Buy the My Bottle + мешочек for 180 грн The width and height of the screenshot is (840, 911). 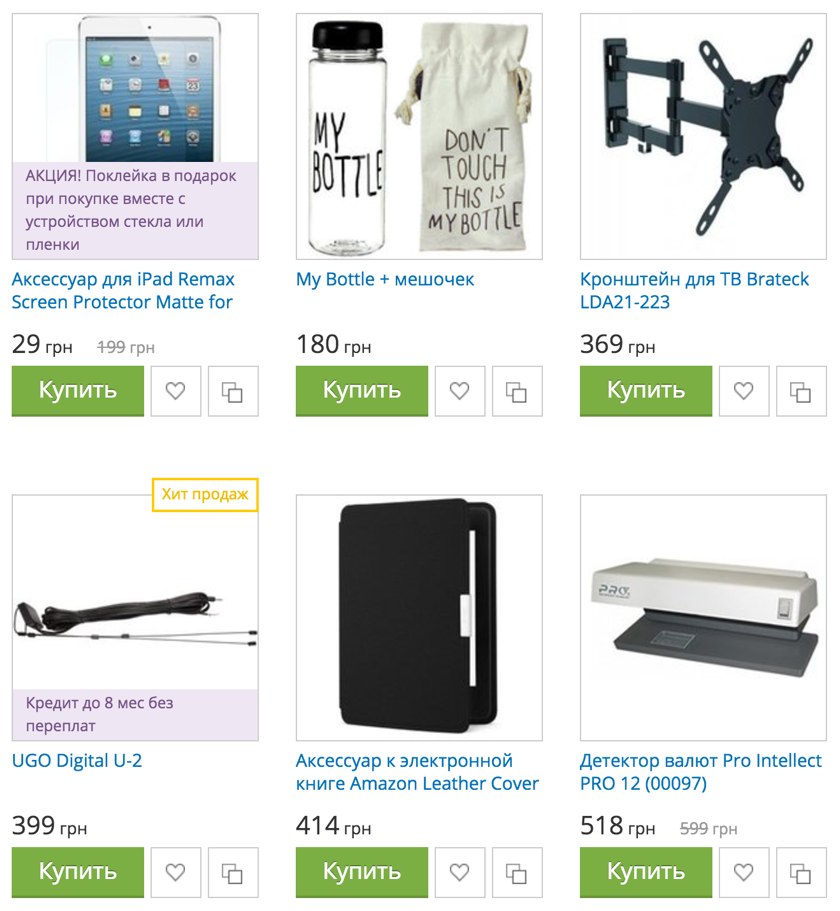[x=362, y=391]
